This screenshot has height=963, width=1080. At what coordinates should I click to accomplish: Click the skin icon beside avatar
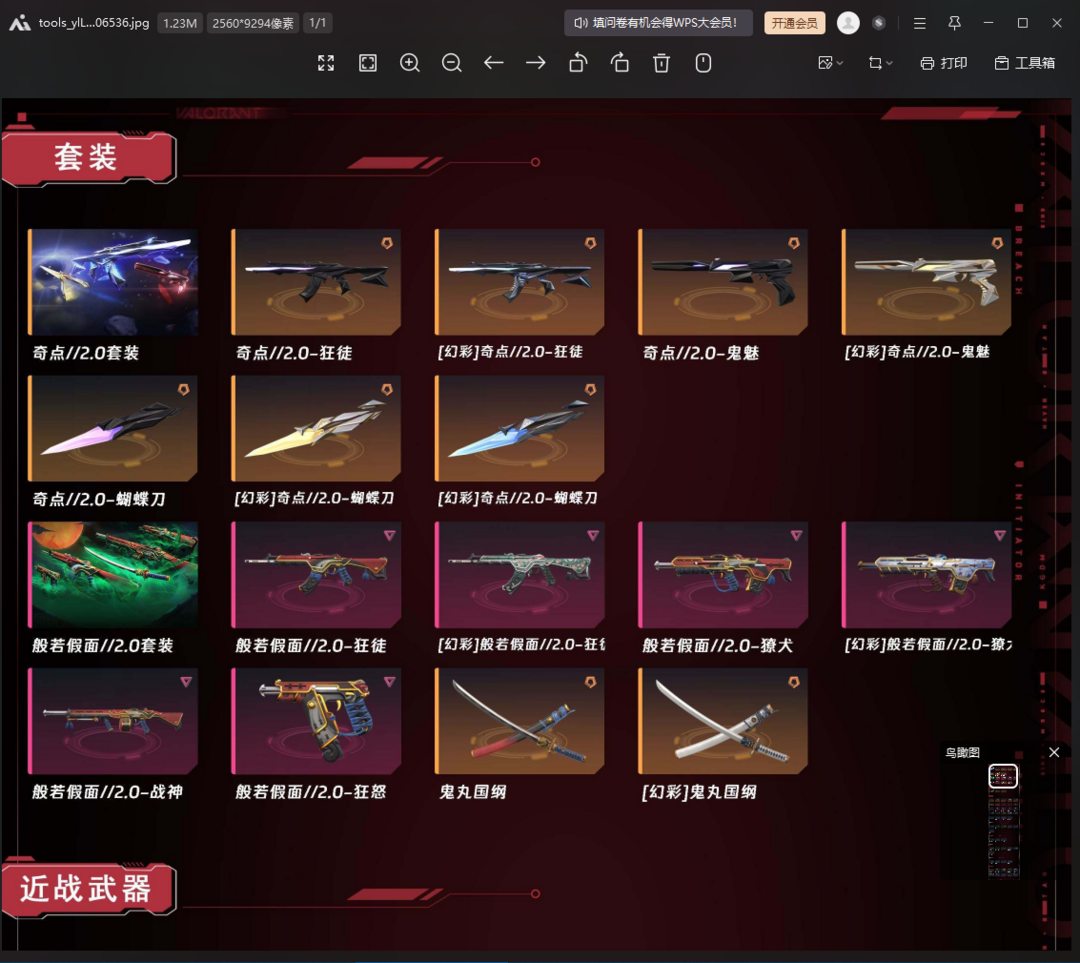tap(878, 23)
